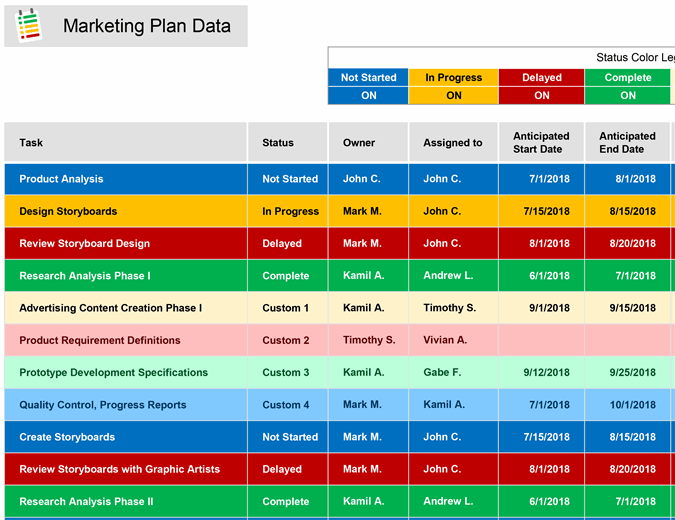Click the Complete legend color cell
This screenshot has width=675, height=520.
click(x=628, y=77)
